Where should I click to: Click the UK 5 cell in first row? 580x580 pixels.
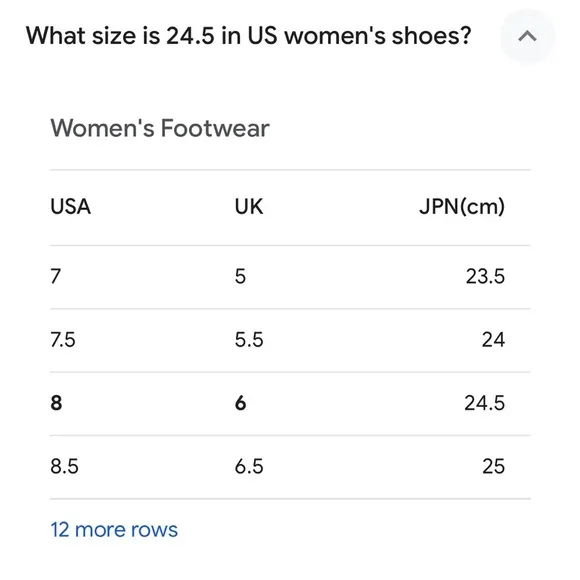[x=240, y=276]
